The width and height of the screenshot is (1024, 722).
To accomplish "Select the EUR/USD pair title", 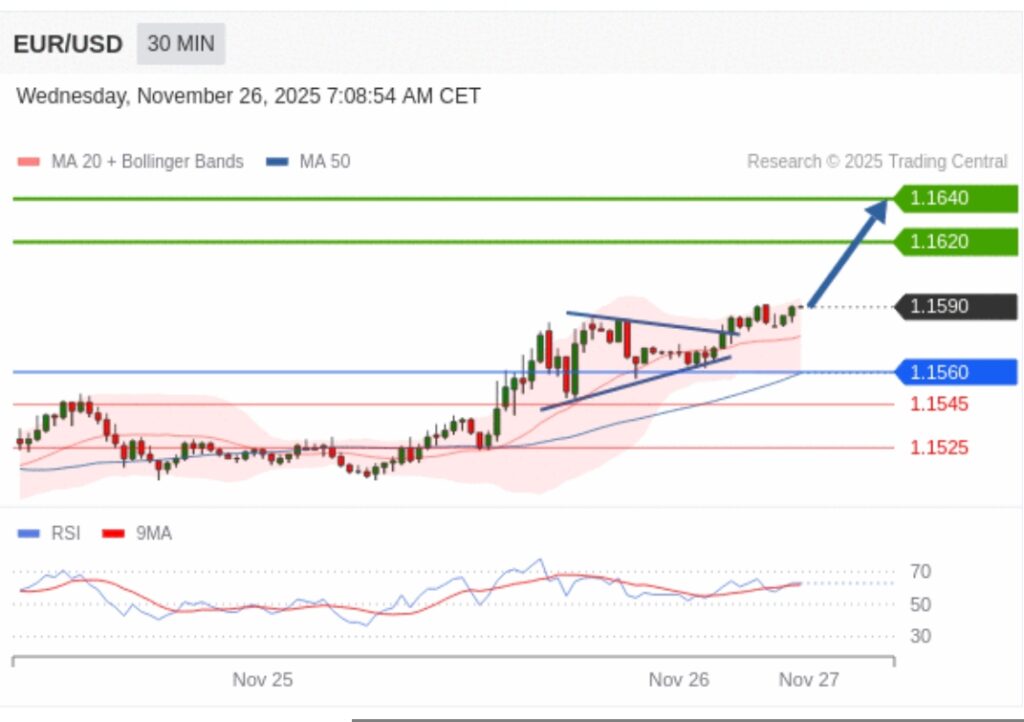I will (x=68, y=44).
